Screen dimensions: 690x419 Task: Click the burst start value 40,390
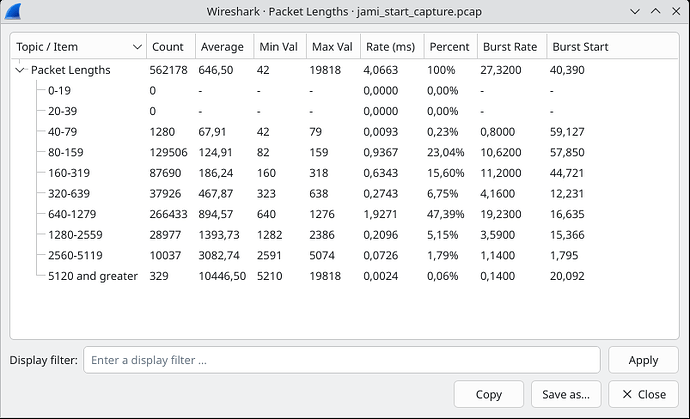tap(567, 70)
